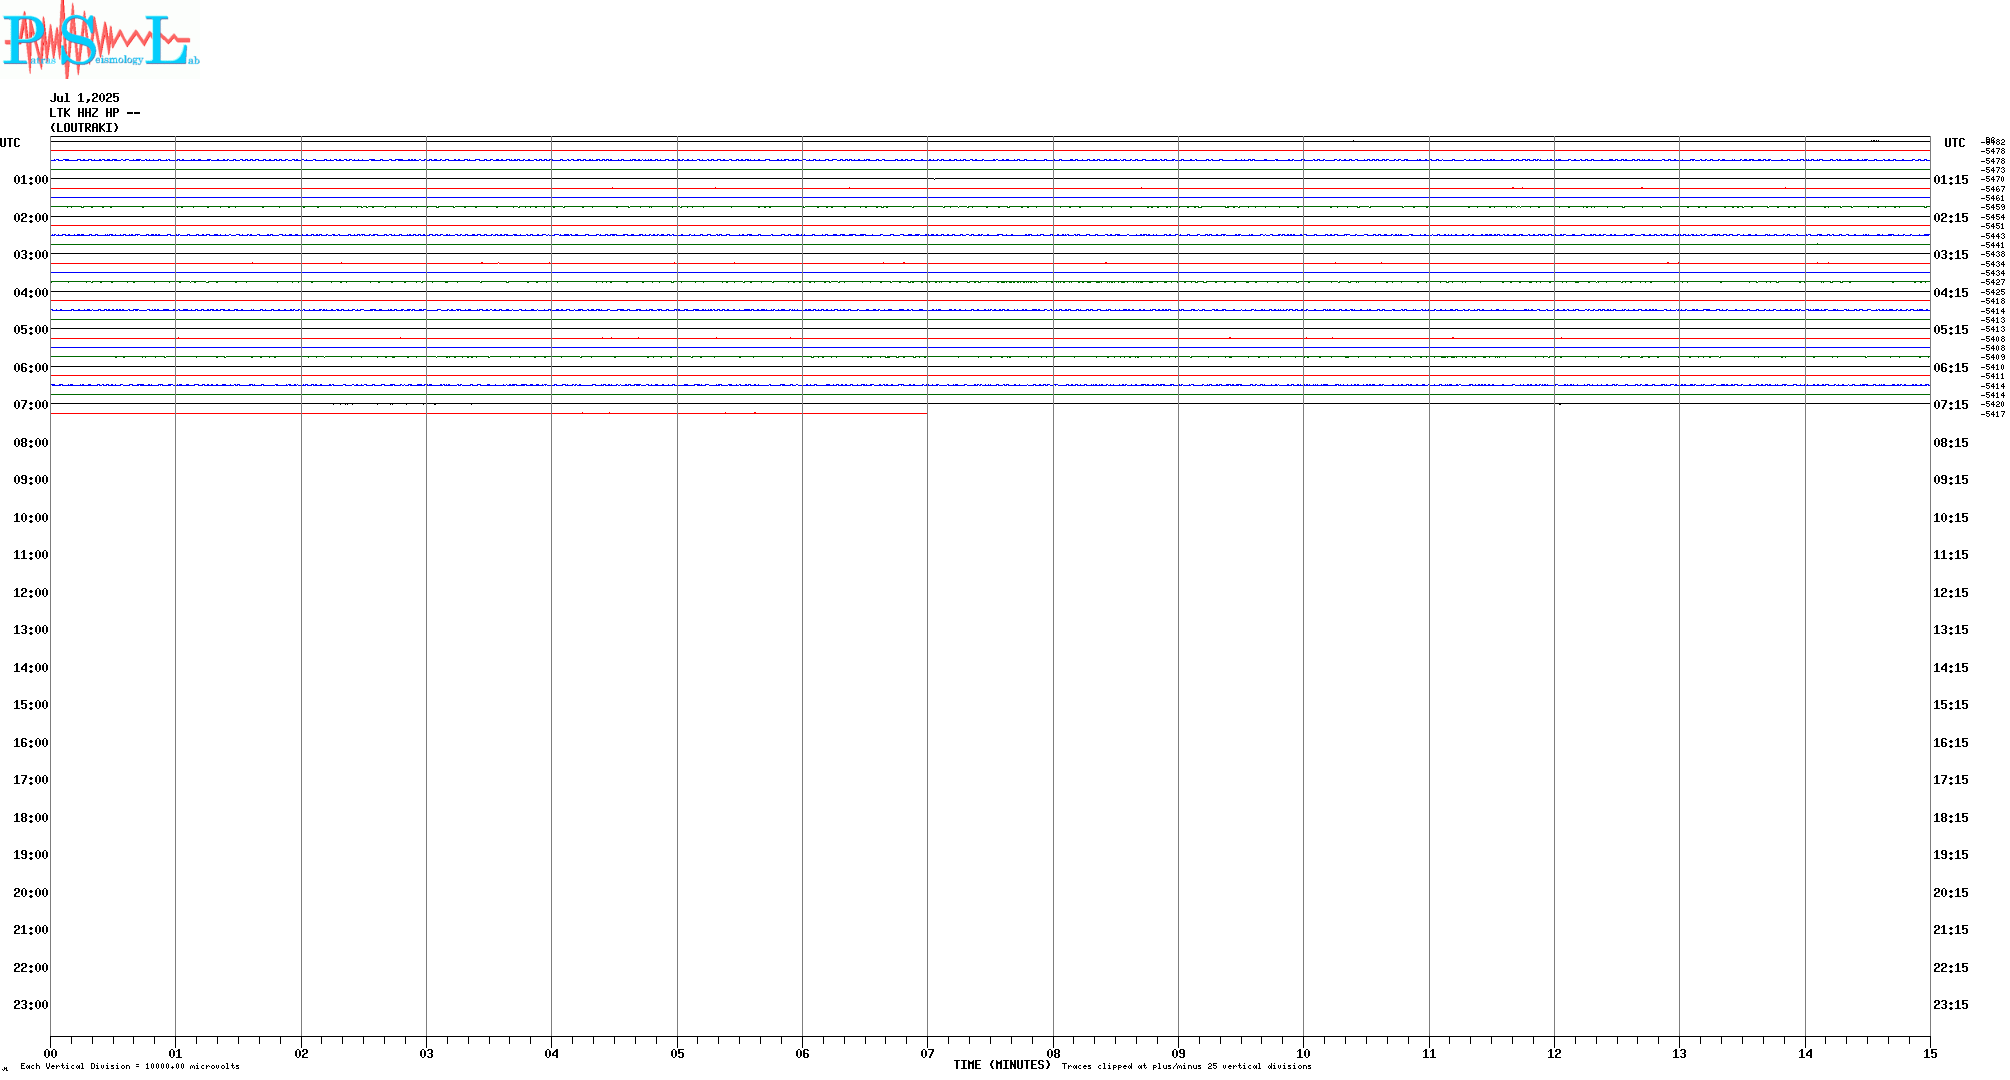
Task: Click the '07:15' time label
Action: click(x=1951, y=405)
